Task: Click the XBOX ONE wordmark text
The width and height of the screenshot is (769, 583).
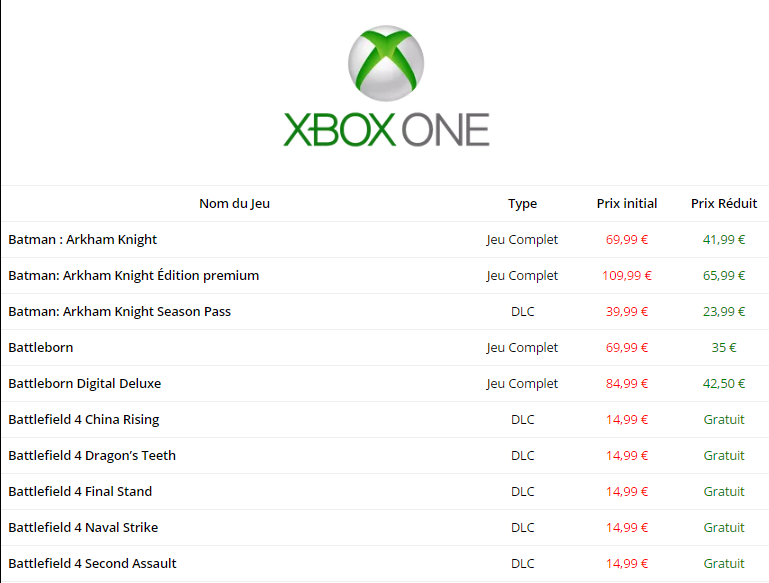Action: [386, 130]
